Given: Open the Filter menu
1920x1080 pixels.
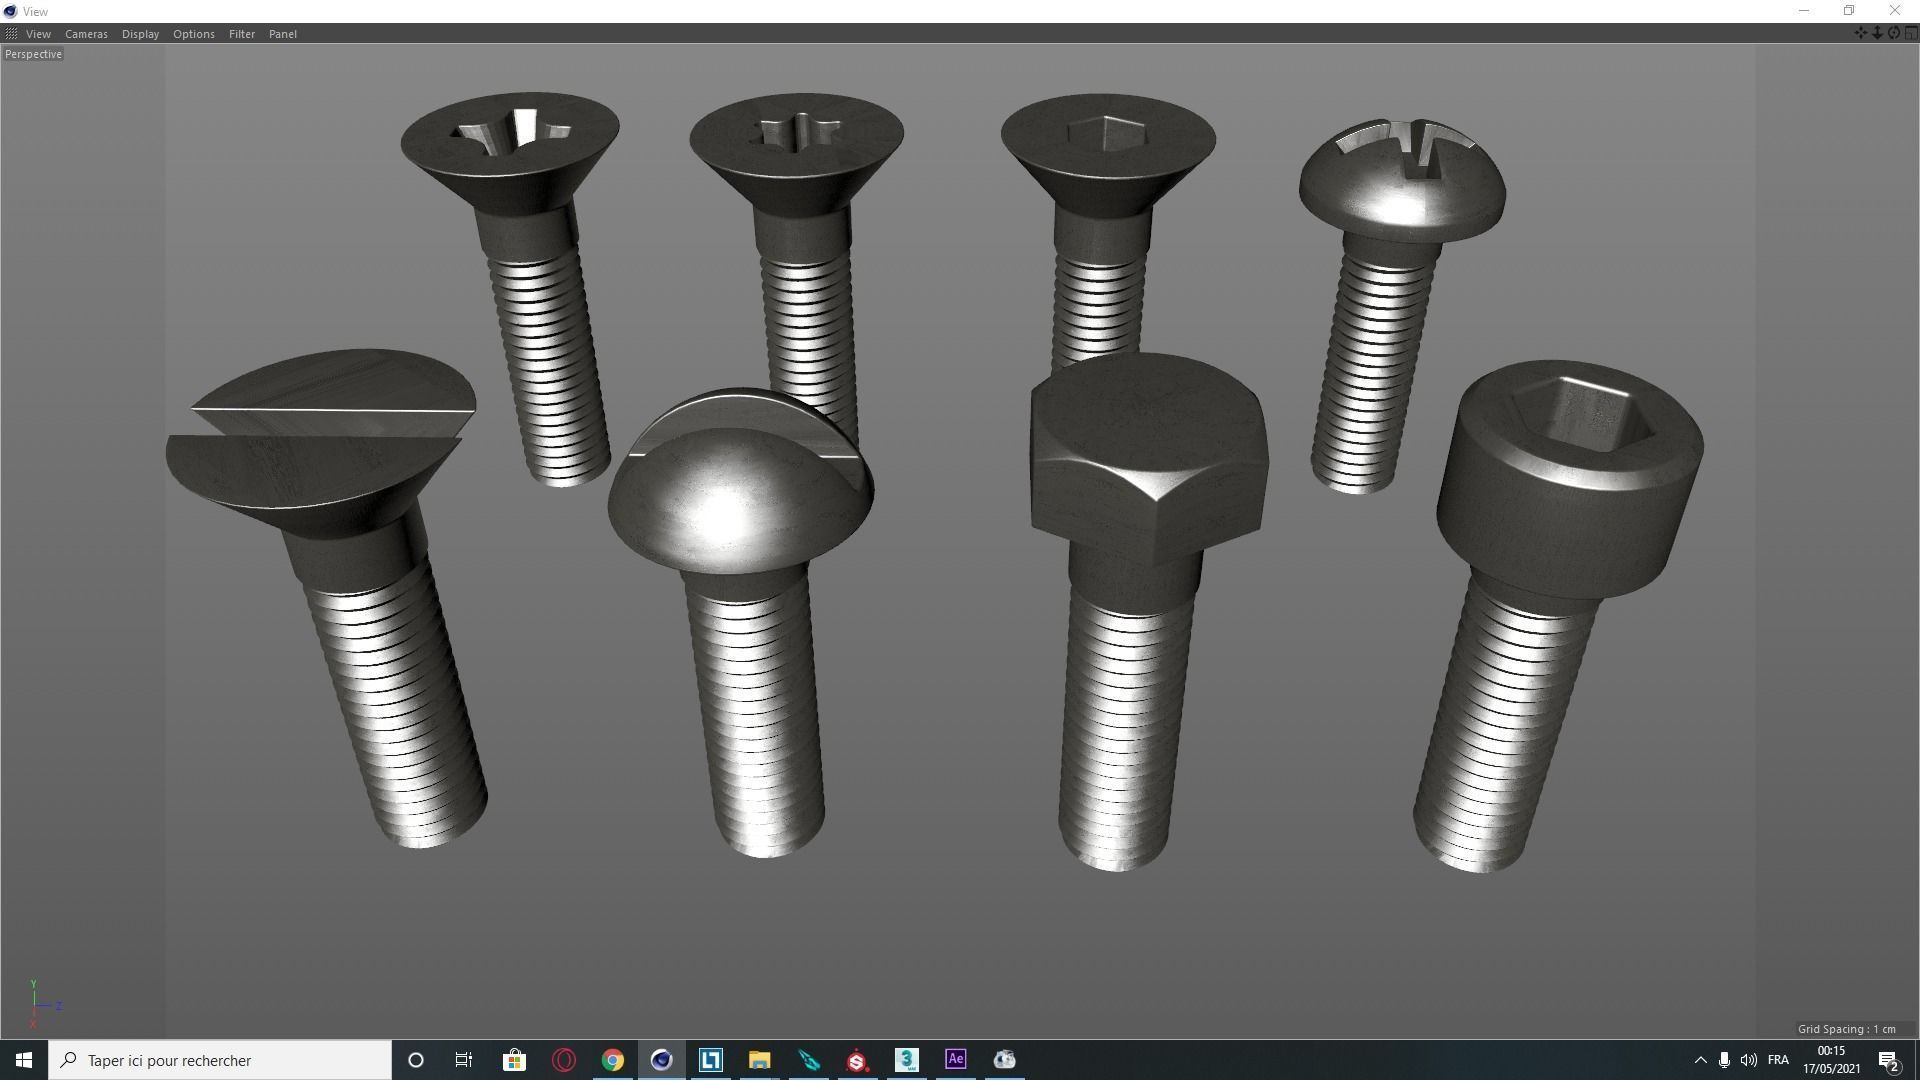Looking at the screenshot, I should click(x=241, y=34).
